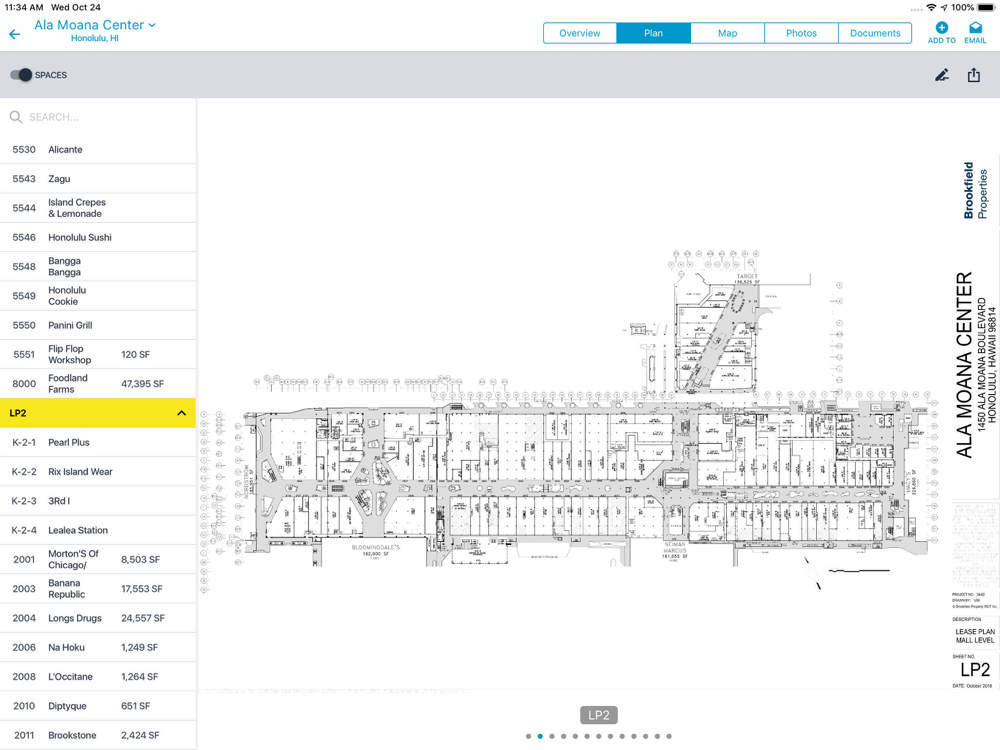This screenshot has width=1000, height=750.
Task: Choose the Diptyque row
Action: [98, 707]
